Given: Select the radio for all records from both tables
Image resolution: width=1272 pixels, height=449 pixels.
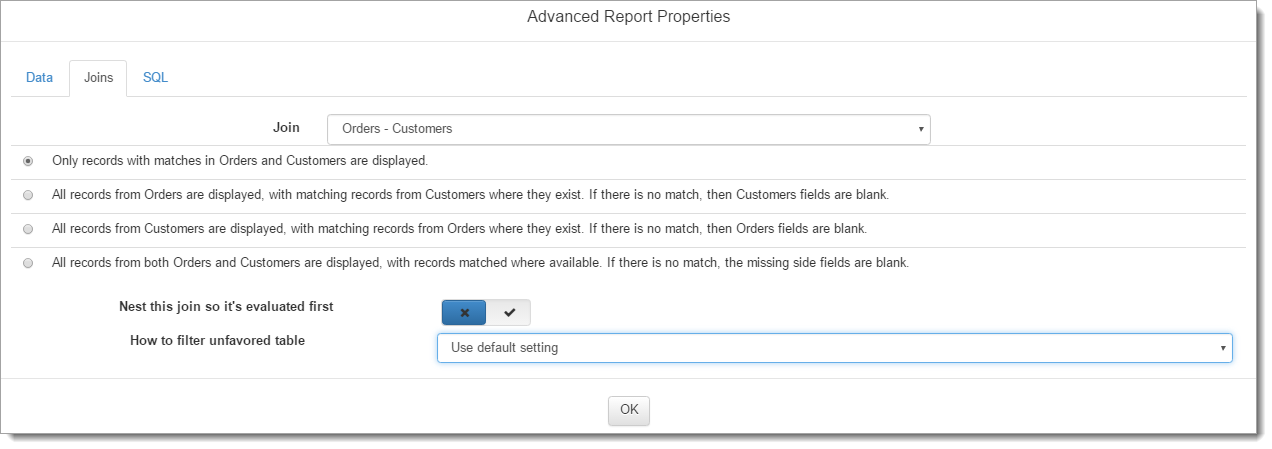Looking at the screenshot, I should pos(28,263).
